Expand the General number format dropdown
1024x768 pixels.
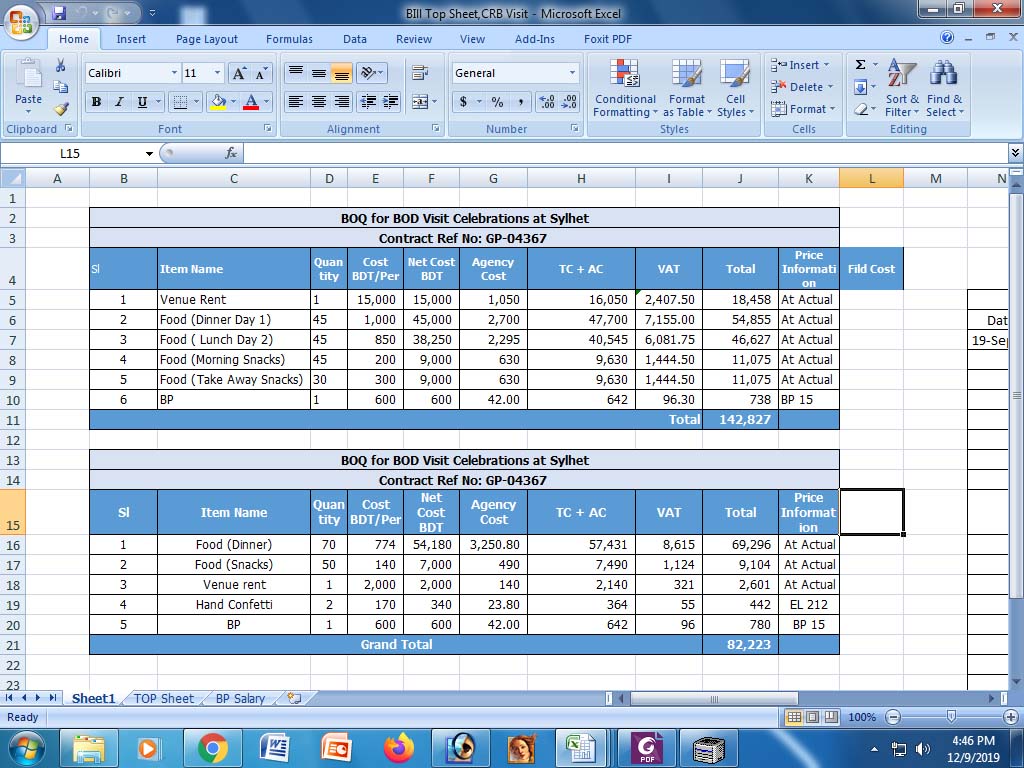click(x=572, y=73)
